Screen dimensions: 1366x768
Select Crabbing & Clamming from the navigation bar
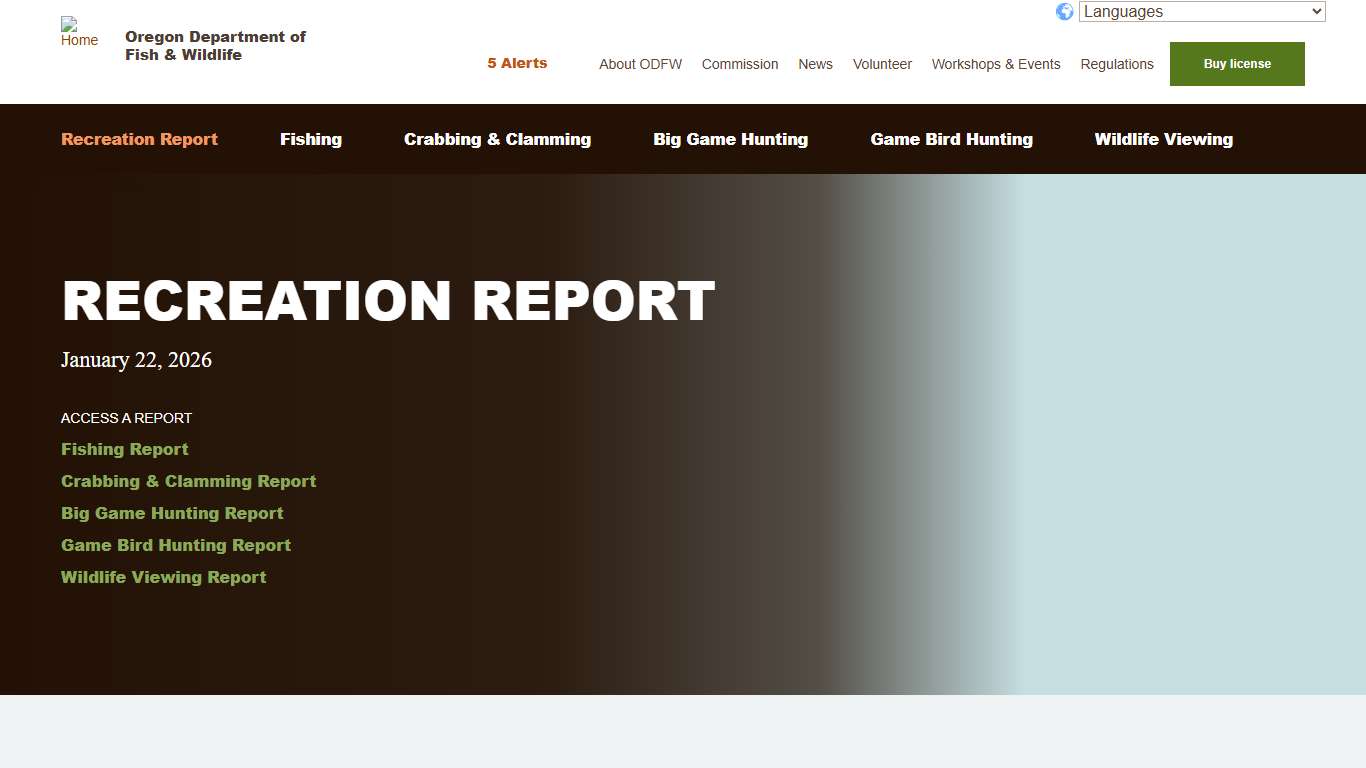tap(497, 139)
